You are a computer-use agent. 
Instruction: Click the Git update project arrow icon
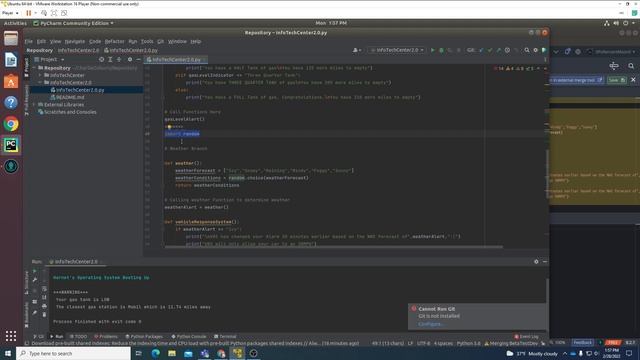(x=481, y=50)
